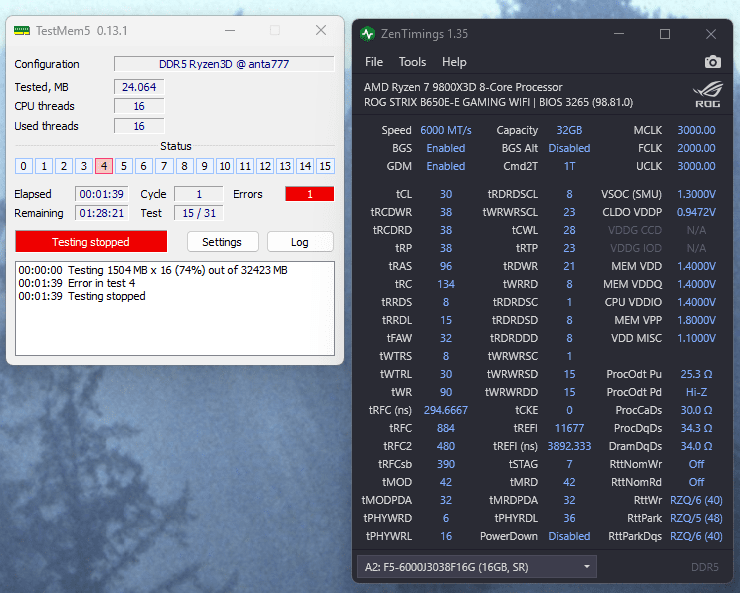Click the ROG logo in ZenTimings
740x593 pixels.
(x=707, y=94)
